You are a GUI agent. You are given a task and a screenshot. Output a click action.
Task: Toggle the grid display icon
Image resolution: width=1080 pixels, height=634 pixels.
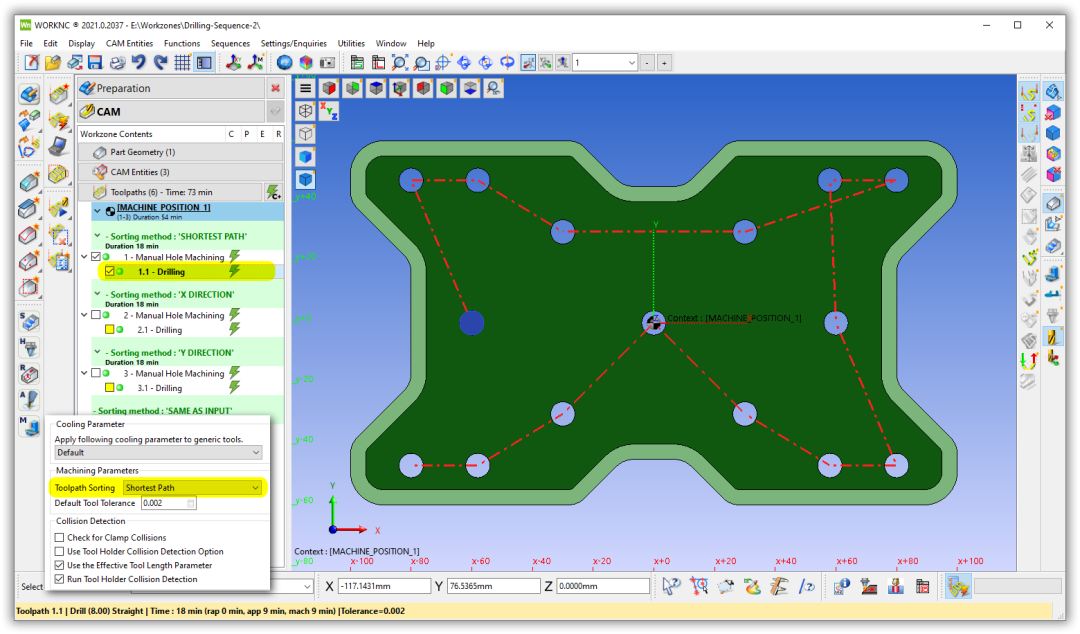click(x=182, y=63)
